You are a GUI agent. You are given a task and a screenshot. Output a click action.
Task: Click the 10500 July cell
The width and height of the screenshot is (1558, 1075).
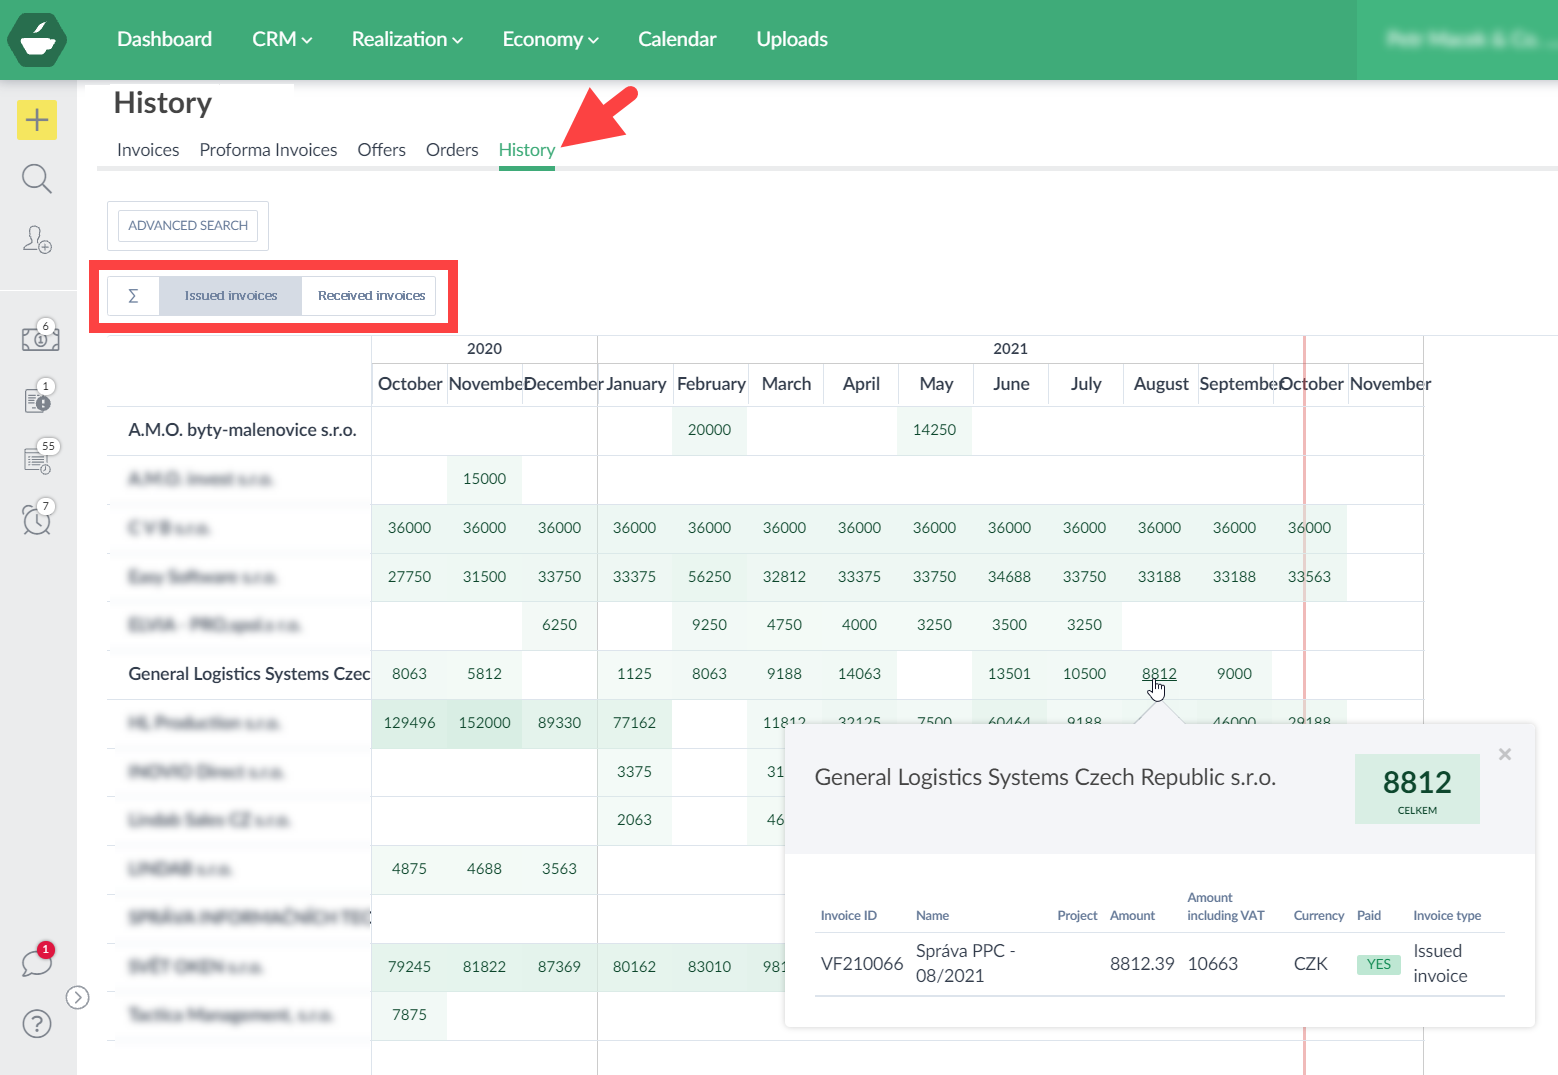click(x=1084, y=674)
